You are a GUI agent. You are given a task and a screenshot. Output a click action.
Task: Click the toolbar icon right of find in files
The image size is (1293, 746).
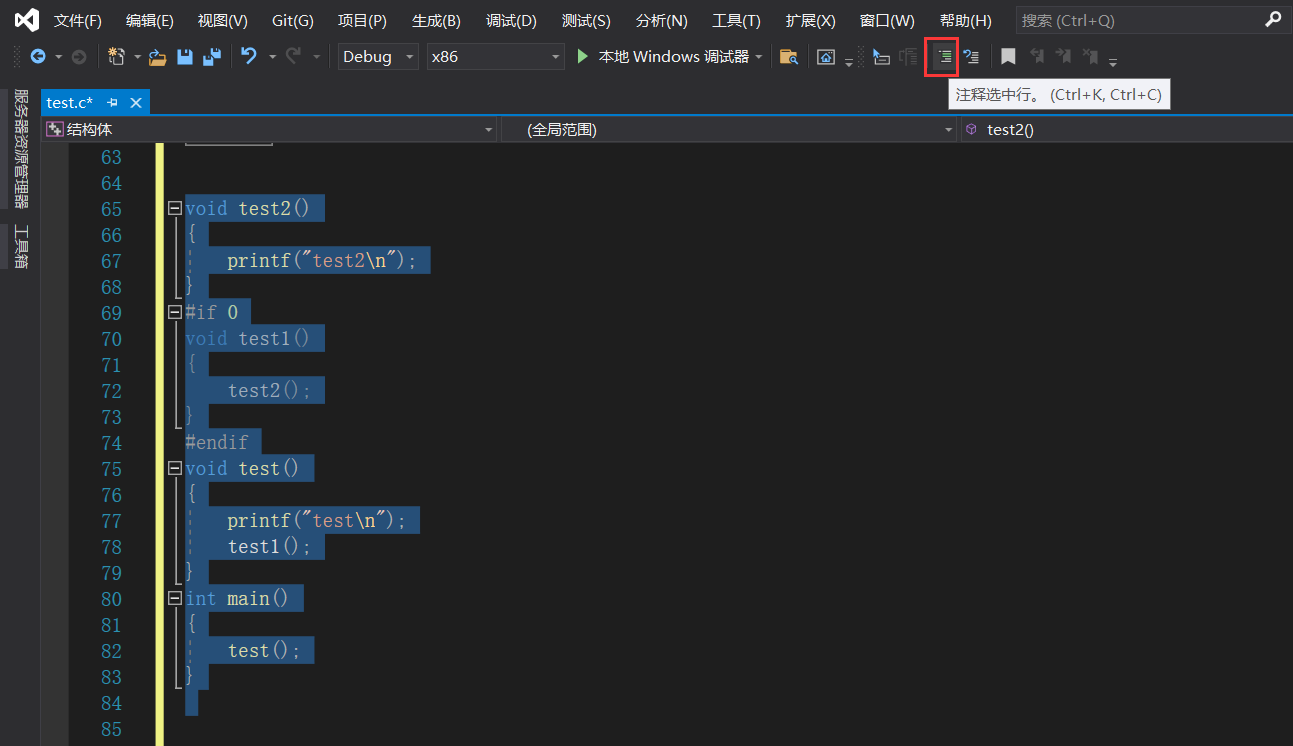pyautogui.click(x=826, y=57)
